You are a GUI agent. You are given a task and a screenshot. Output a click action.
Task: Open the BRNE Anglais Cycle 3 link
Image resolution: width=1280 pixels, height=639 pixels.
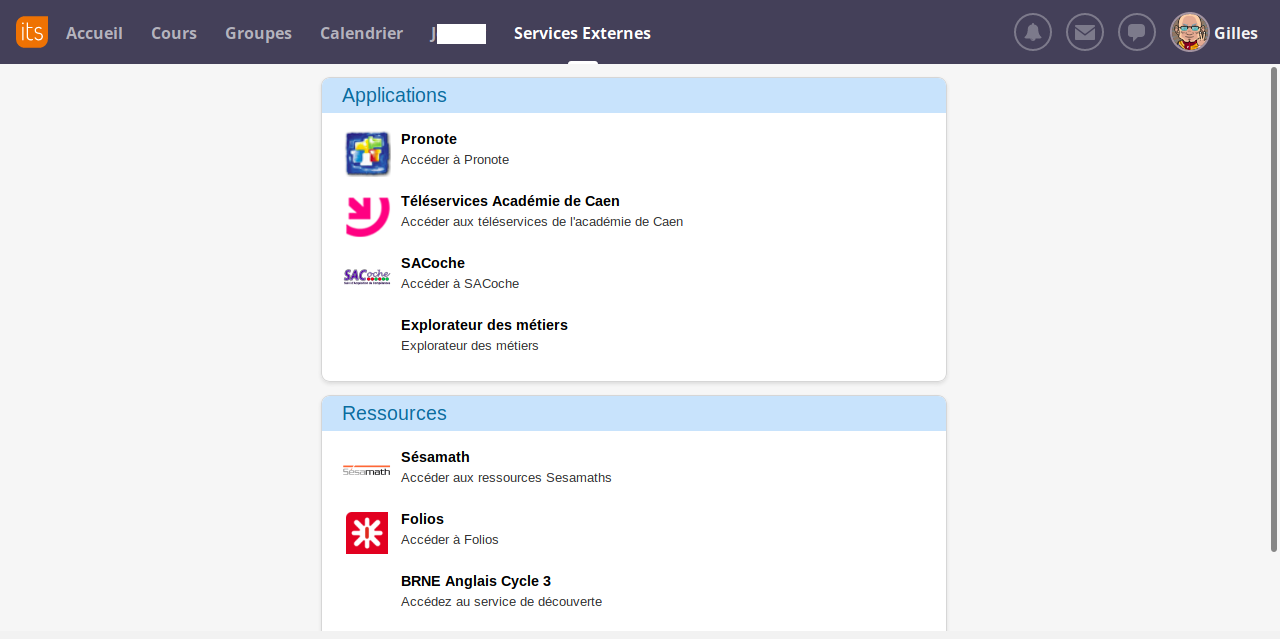click(476, 581)
